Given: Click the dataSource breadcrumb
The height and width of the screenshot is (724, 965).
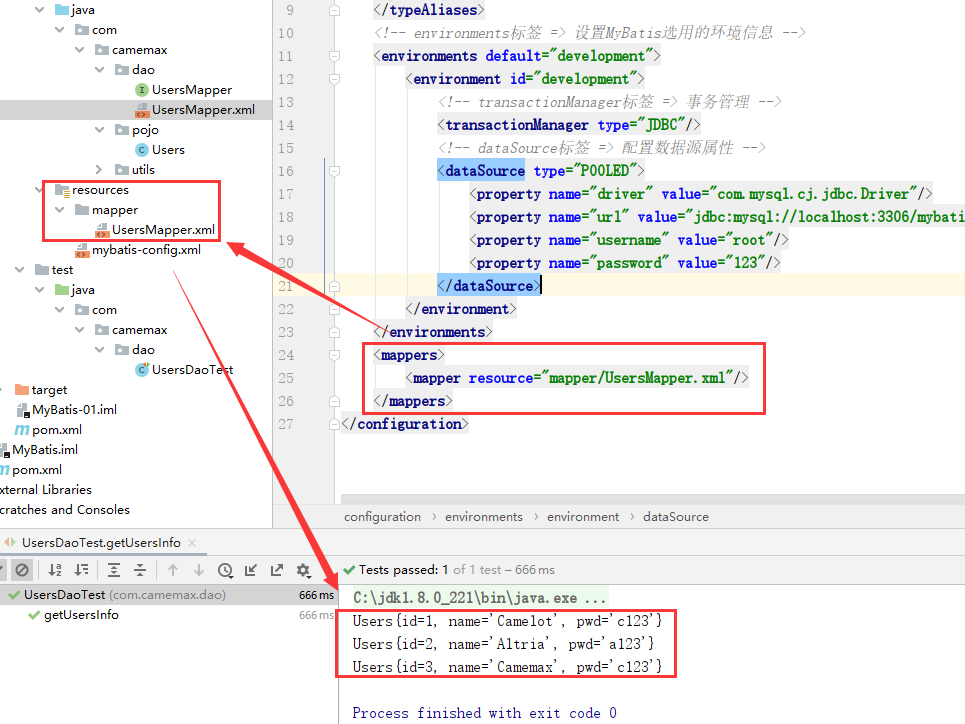Looking at the screenshot, I should 676,517.
